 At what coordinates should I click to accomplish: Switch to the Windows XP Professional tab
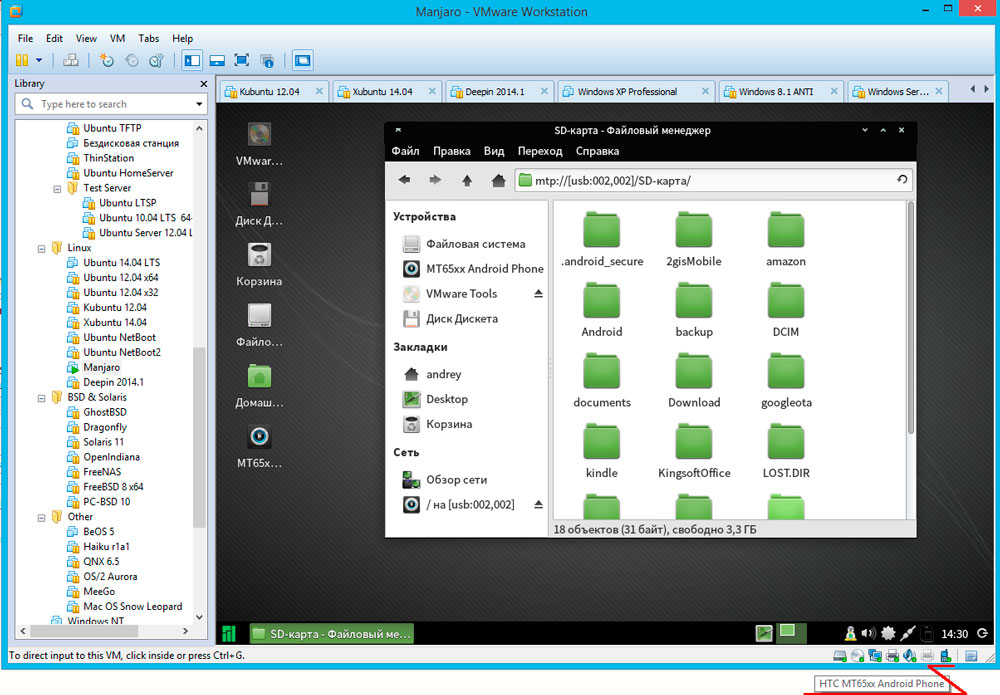pyautogui.click(x=627, y=92)
